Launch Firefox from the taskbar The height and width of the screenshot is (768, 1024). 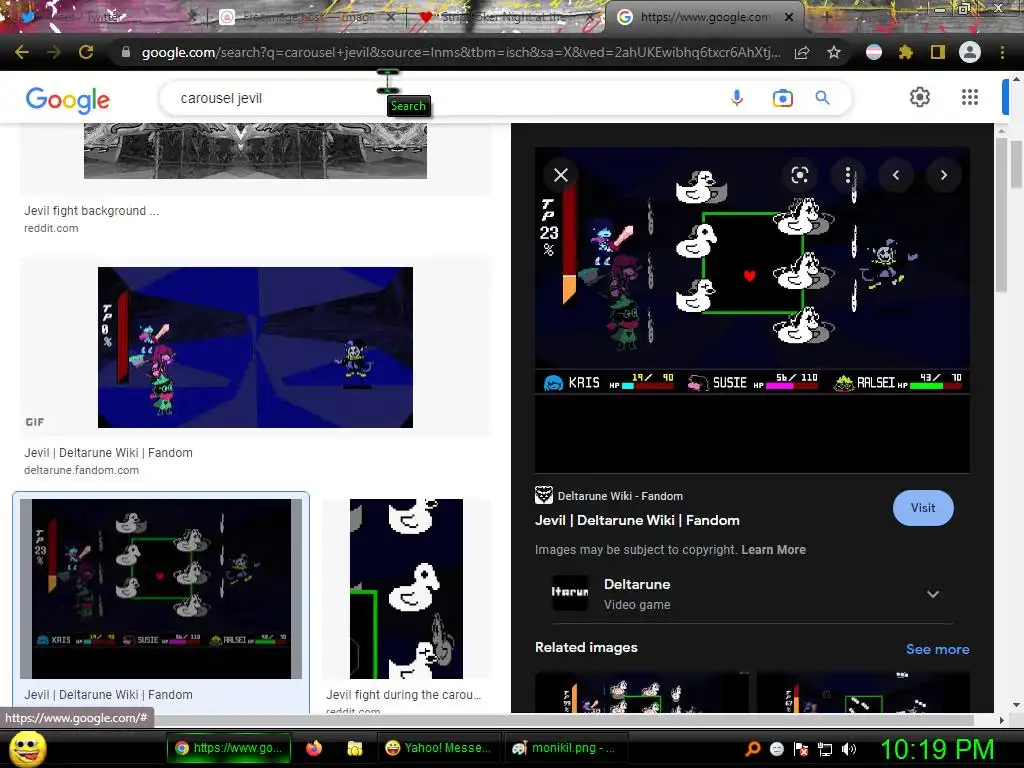[314, 748]
